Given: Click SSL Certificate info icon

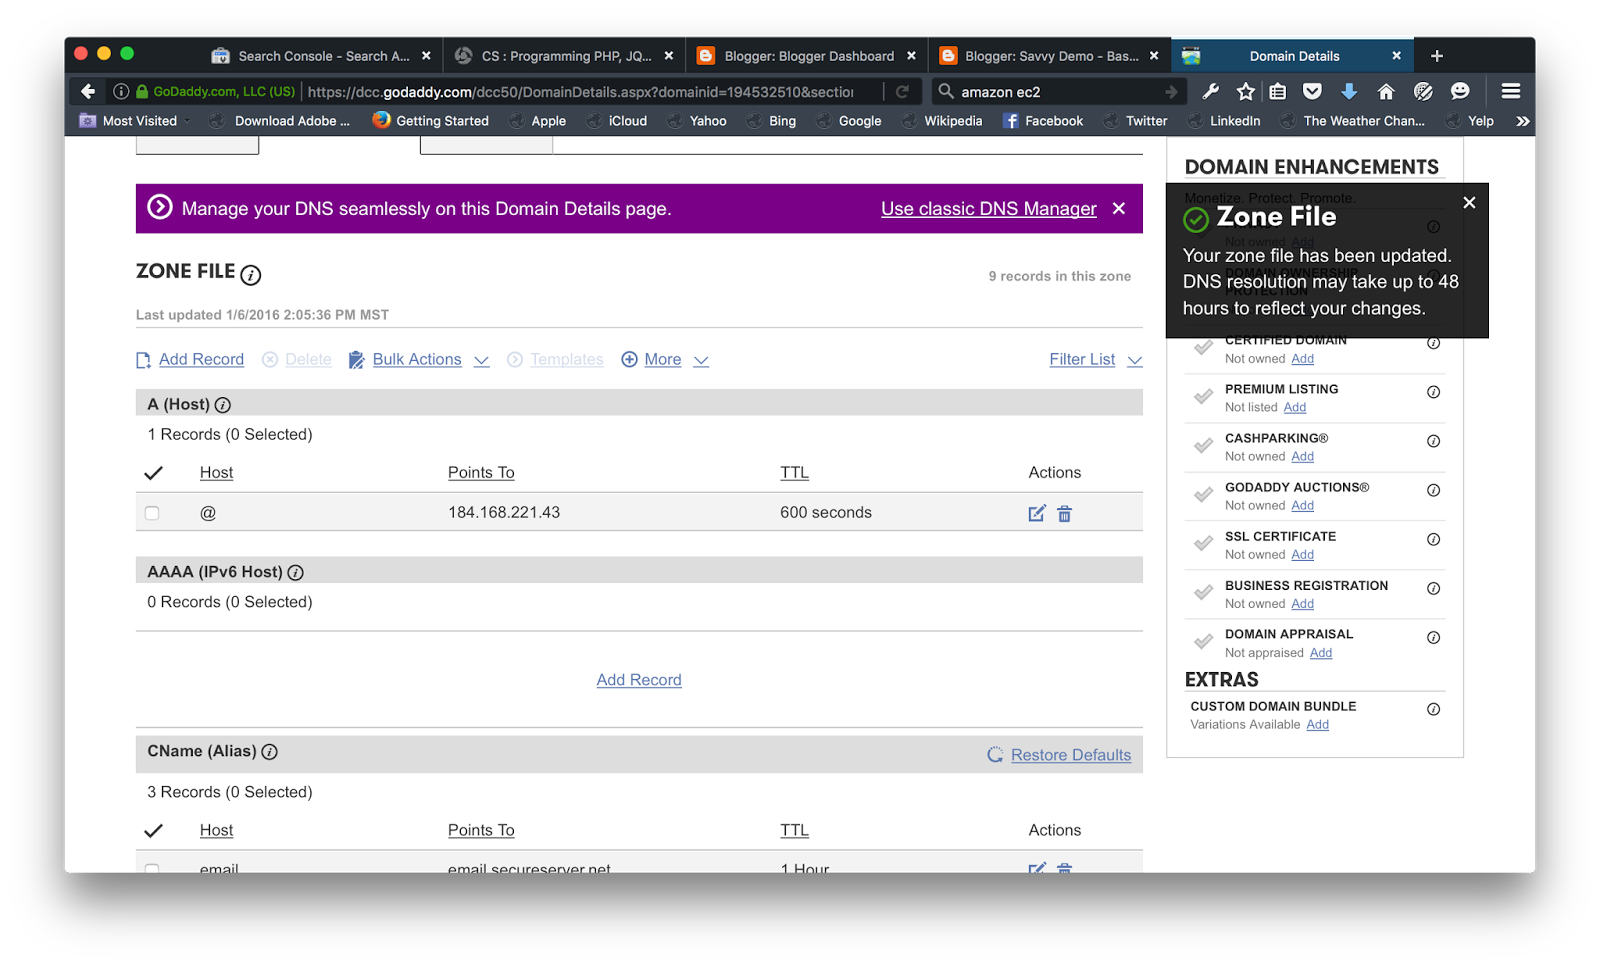Looking at the screenshot, I should pos(1433,539).
